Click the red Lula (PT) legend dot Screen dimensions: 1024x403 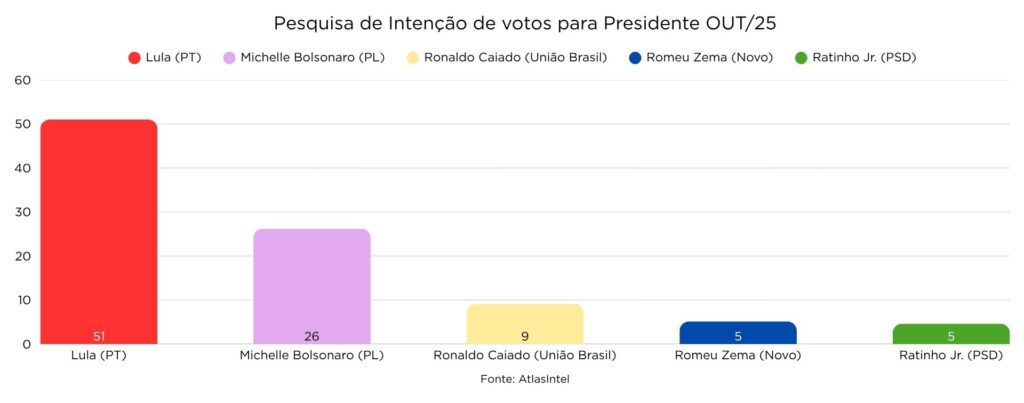click(134, 57)
